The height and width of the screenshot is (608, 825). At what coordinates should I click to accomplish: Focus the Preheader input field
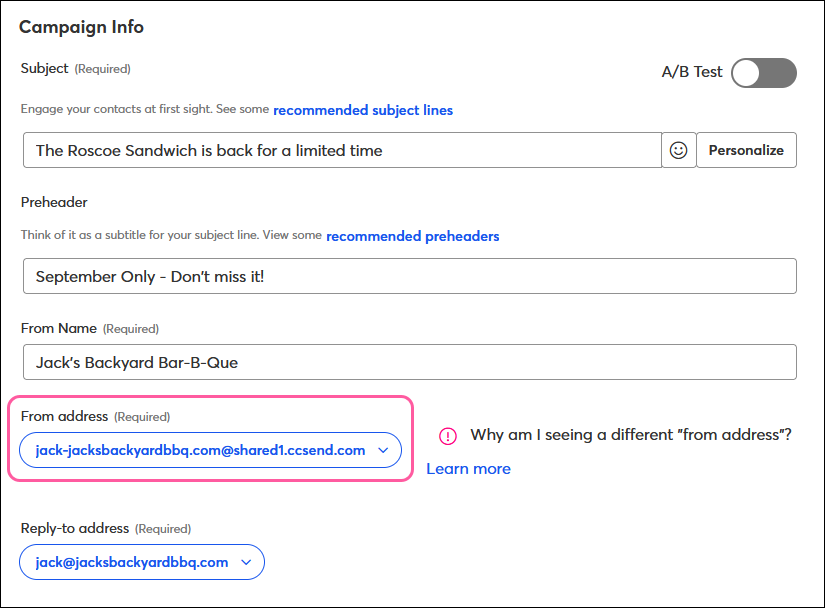(x=410, y=276)
